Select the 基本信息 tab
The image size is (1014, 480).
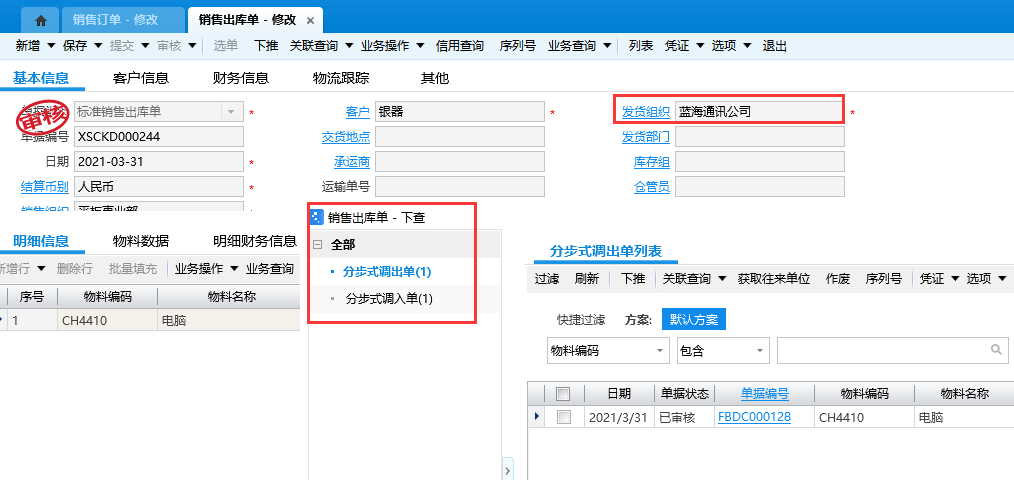(41, 78)
